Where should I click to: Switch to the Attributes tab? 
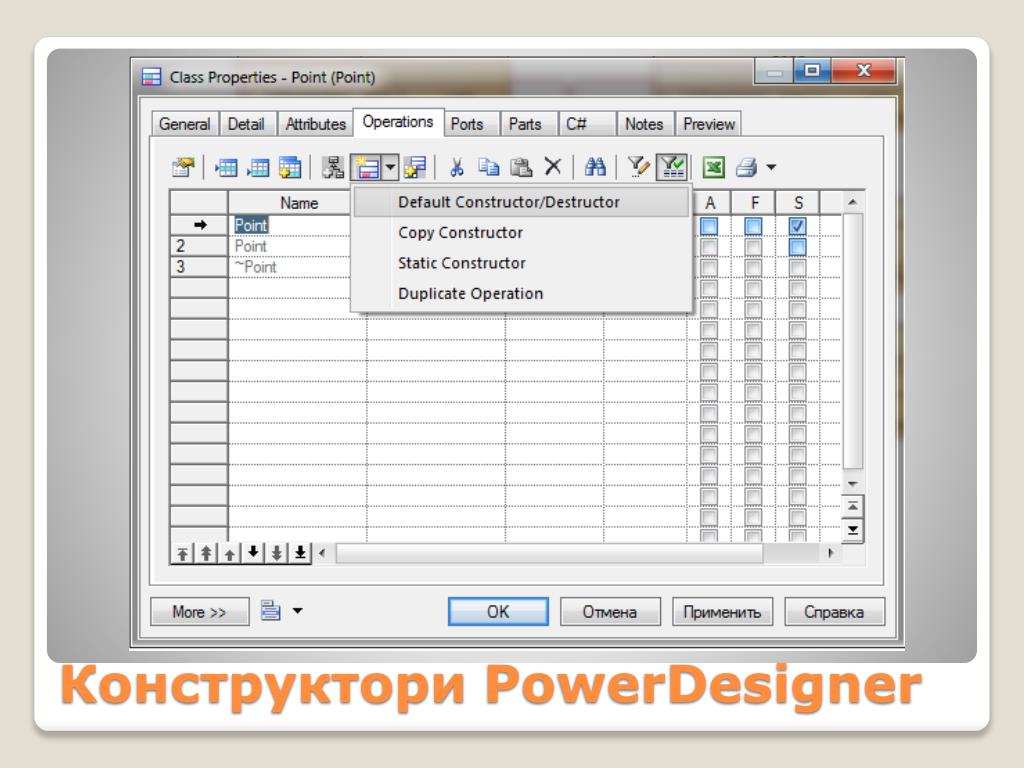315,124
